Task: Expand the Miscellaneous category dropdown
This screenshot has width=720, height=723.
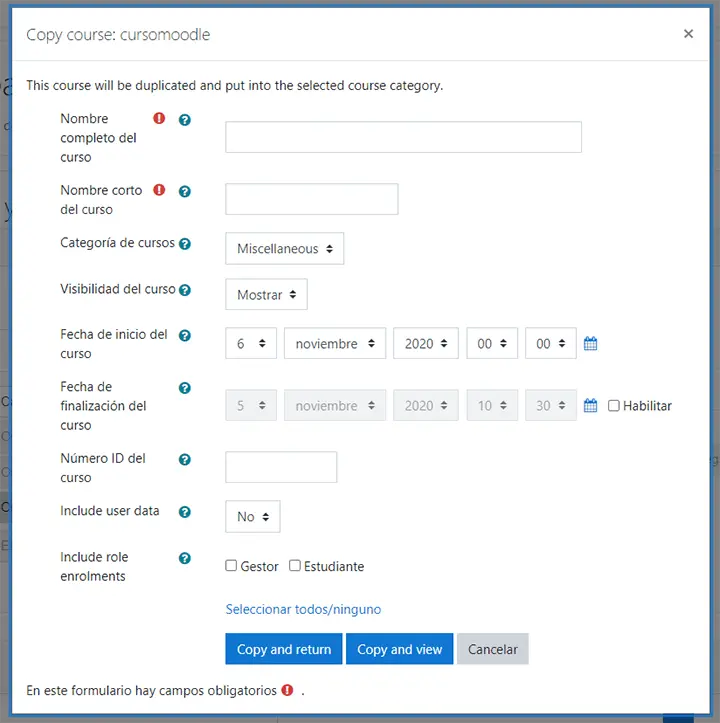Action: pyautogui.click(x=284, y=249)
